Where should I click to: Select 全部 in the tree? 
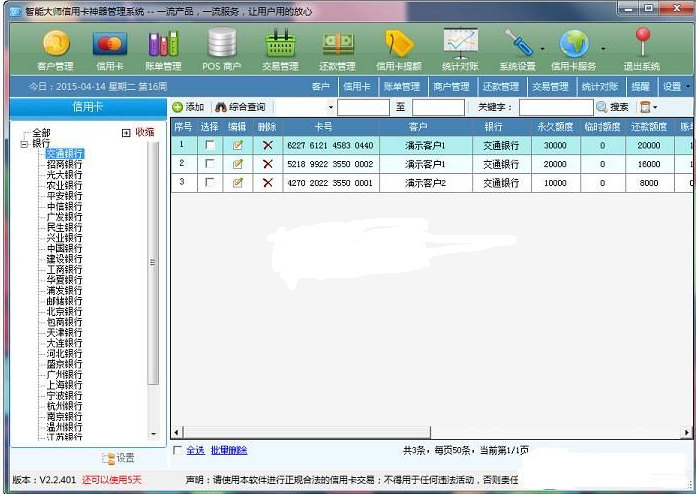[x=41, y=133]
